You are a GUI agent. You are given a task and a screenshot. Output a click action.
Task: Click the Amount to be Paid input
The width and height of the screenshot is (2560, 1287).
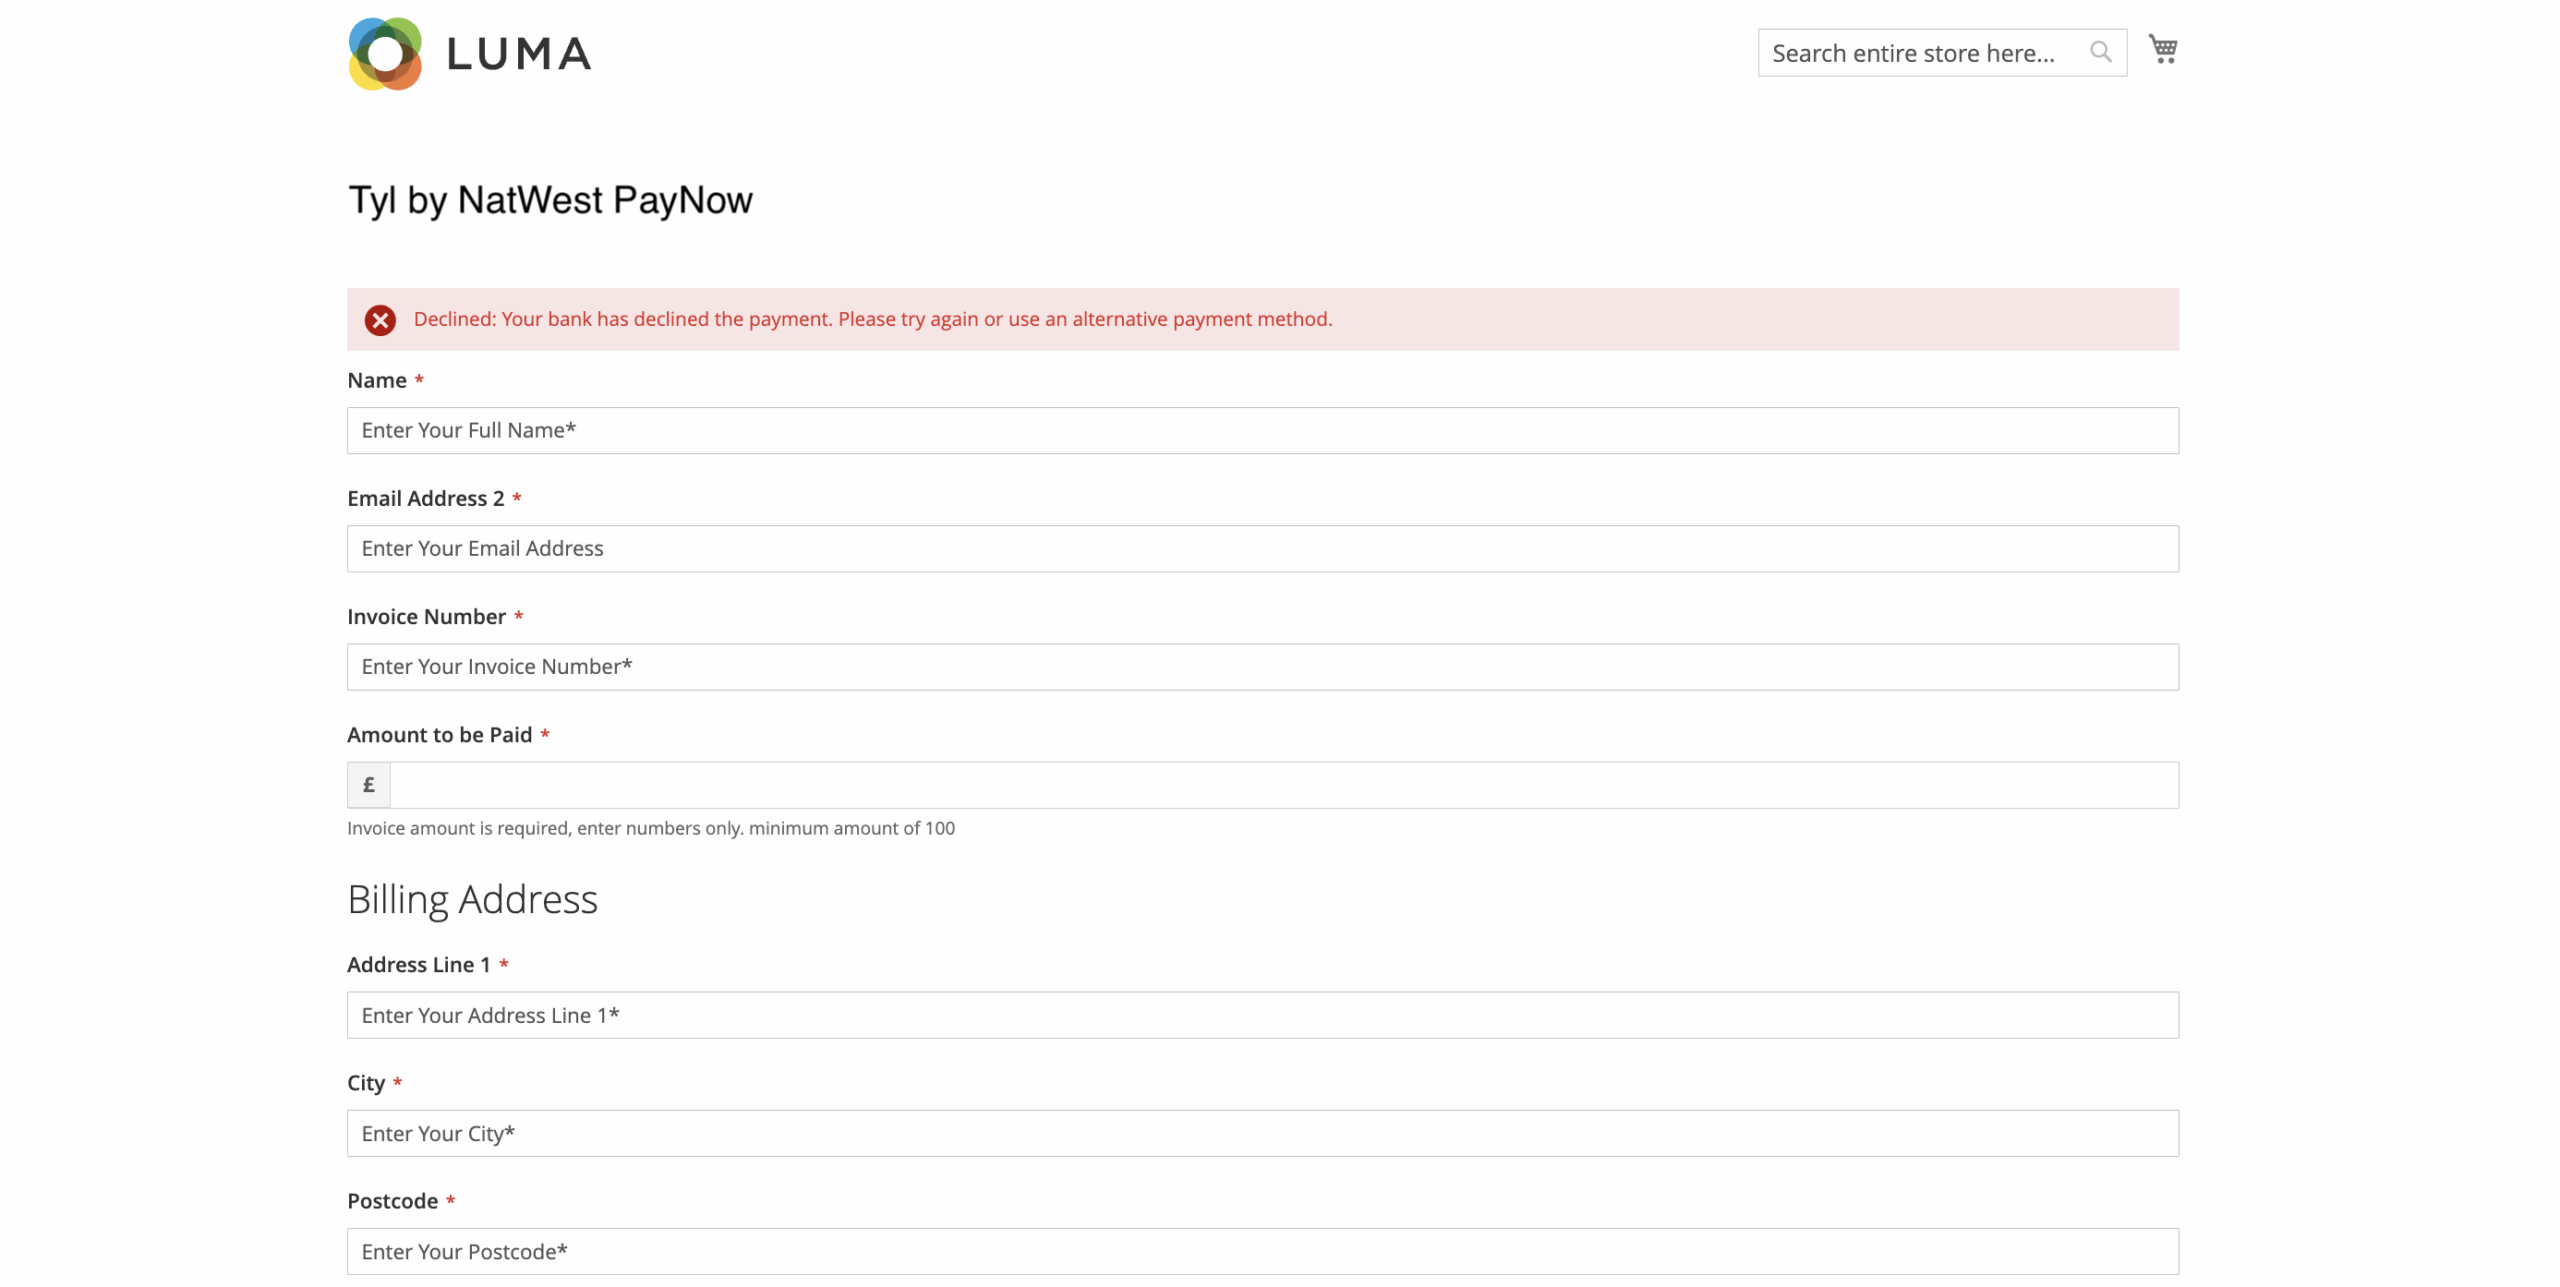tap(1280, 785)
